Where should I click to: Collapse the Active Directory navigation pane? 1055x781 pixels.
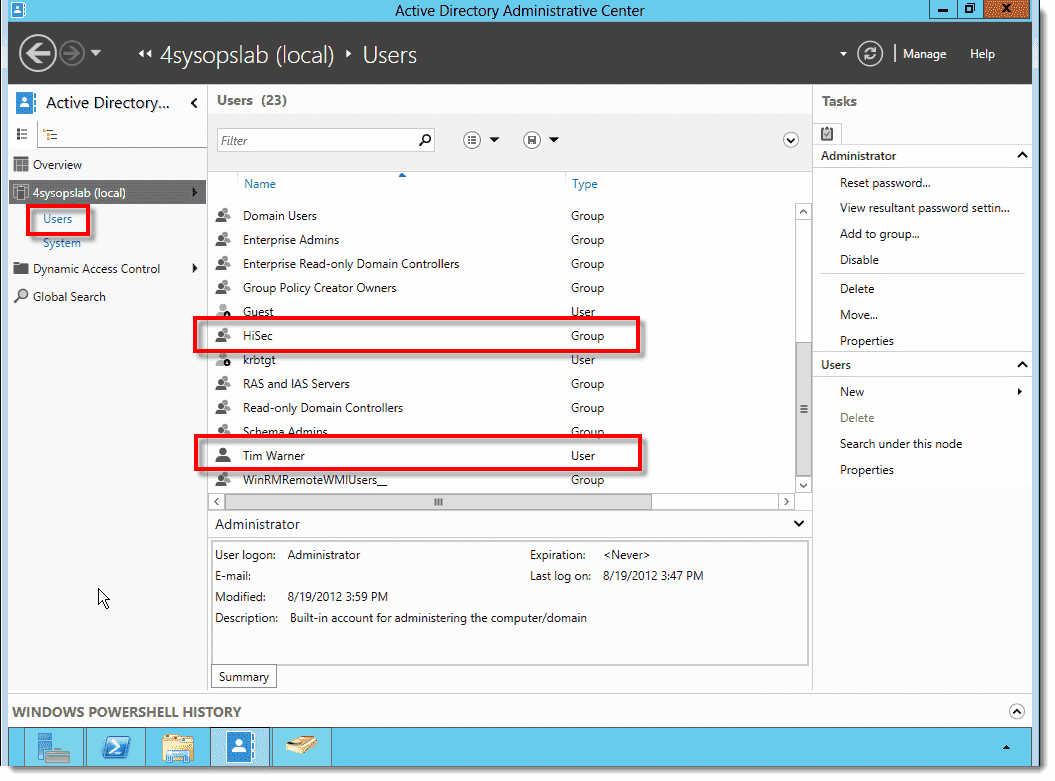click(x=194, y=103)
